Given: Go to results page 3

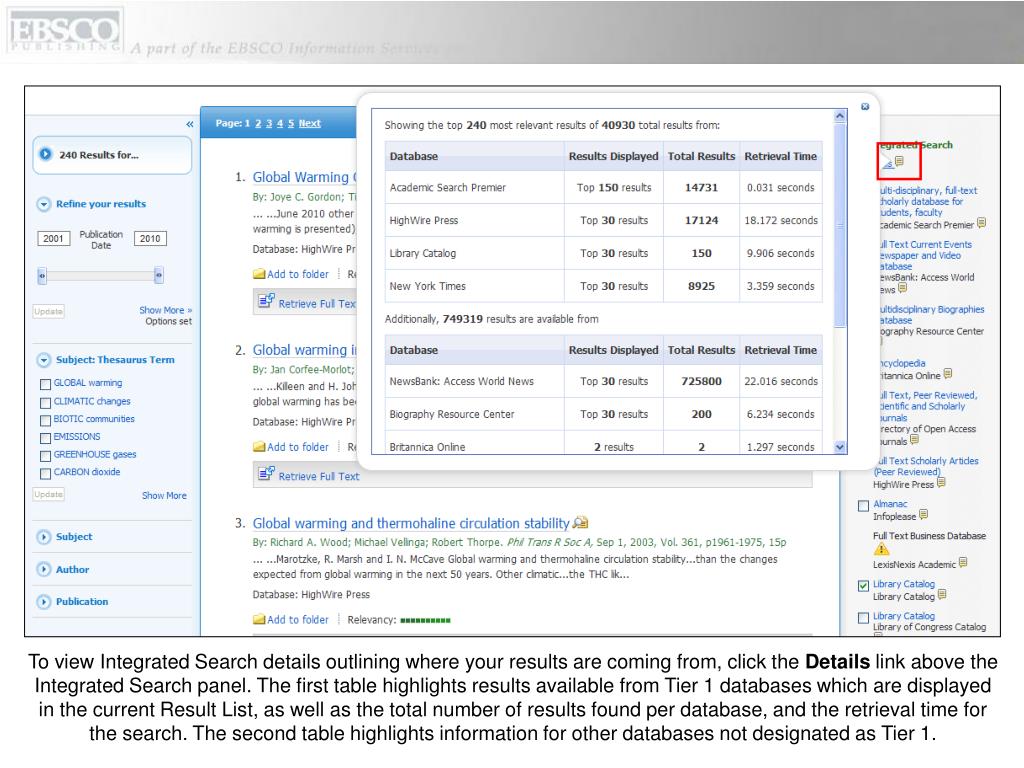Looking at the screenshot, I should click(x=268, y=123).
